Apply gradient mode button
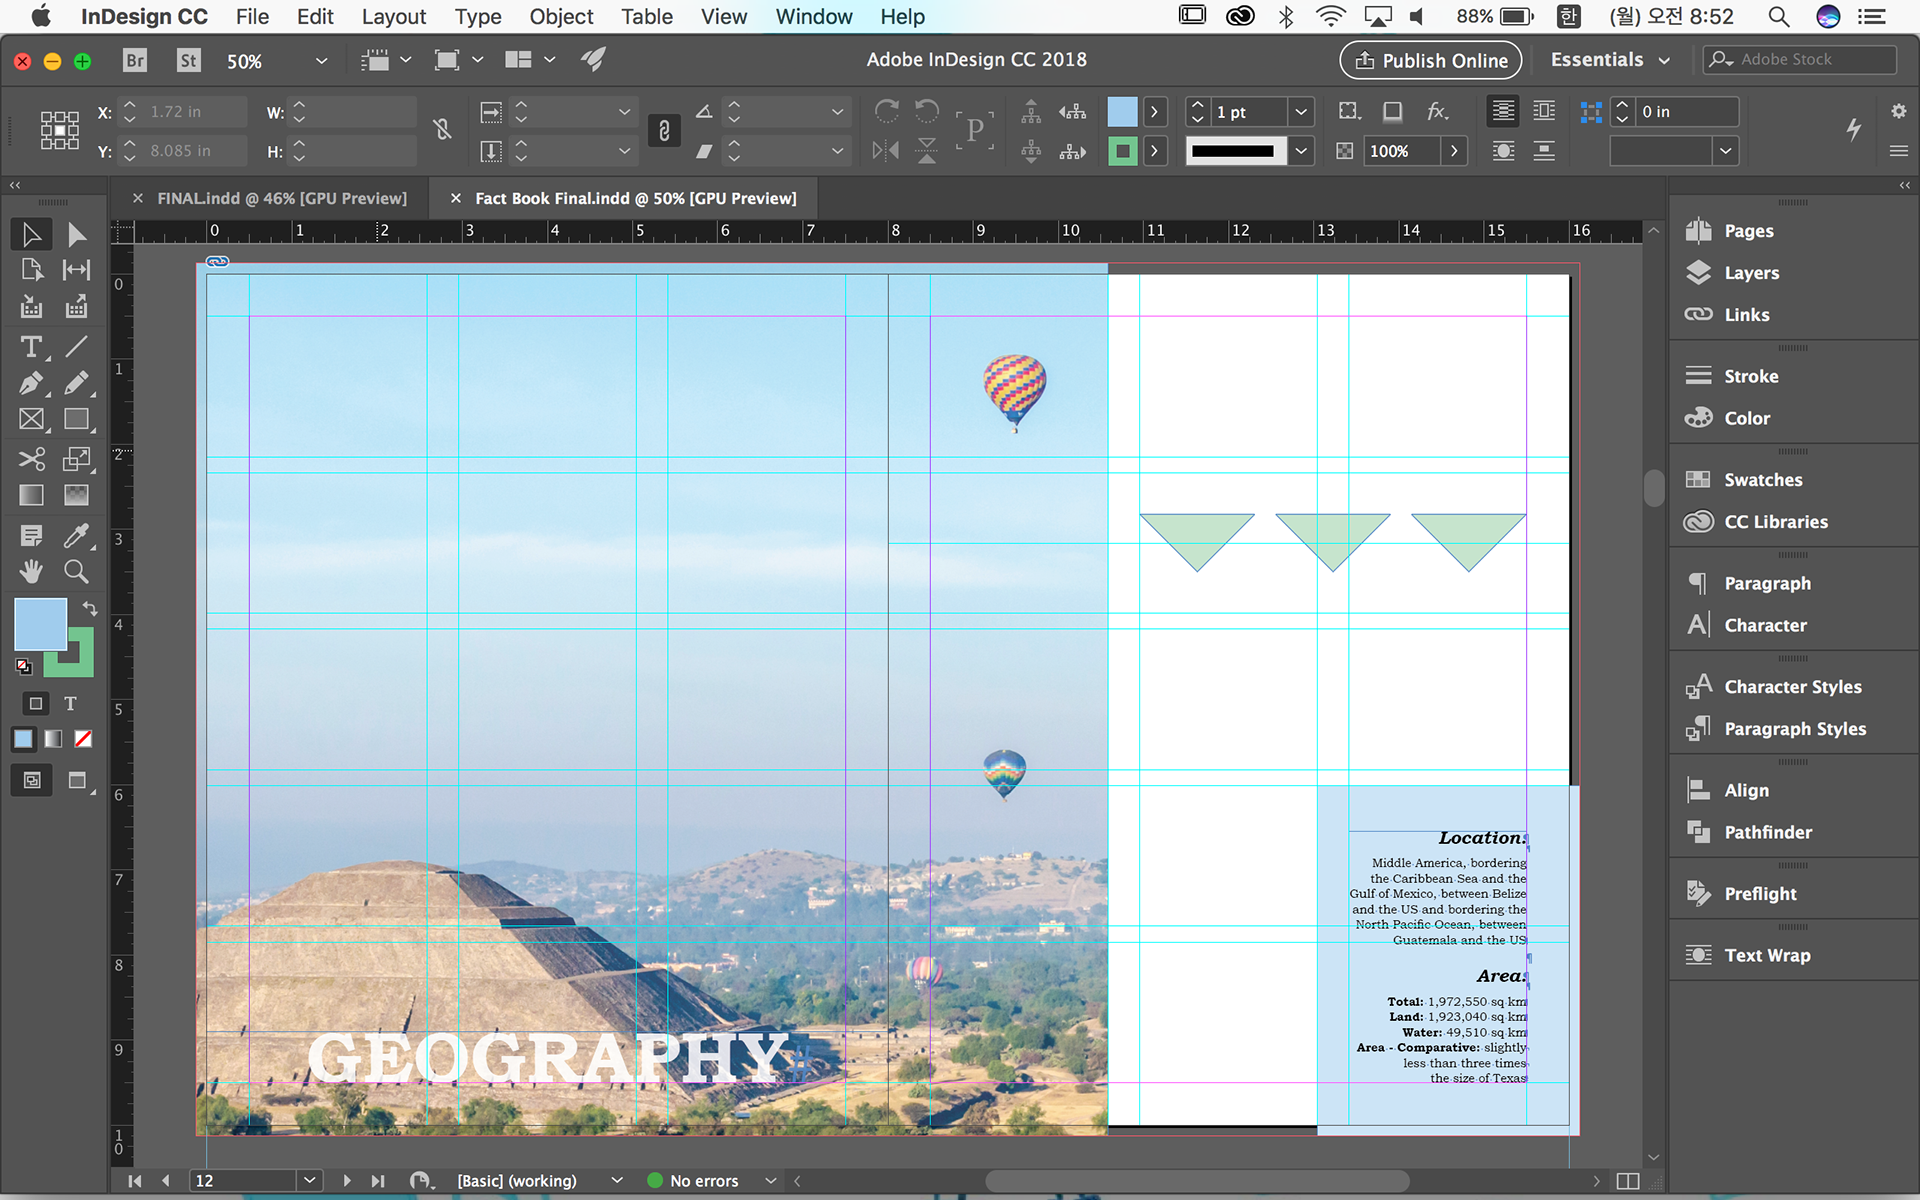Image resolution: width=1920 pixels, height=1200 pixels. pos(53,739)
